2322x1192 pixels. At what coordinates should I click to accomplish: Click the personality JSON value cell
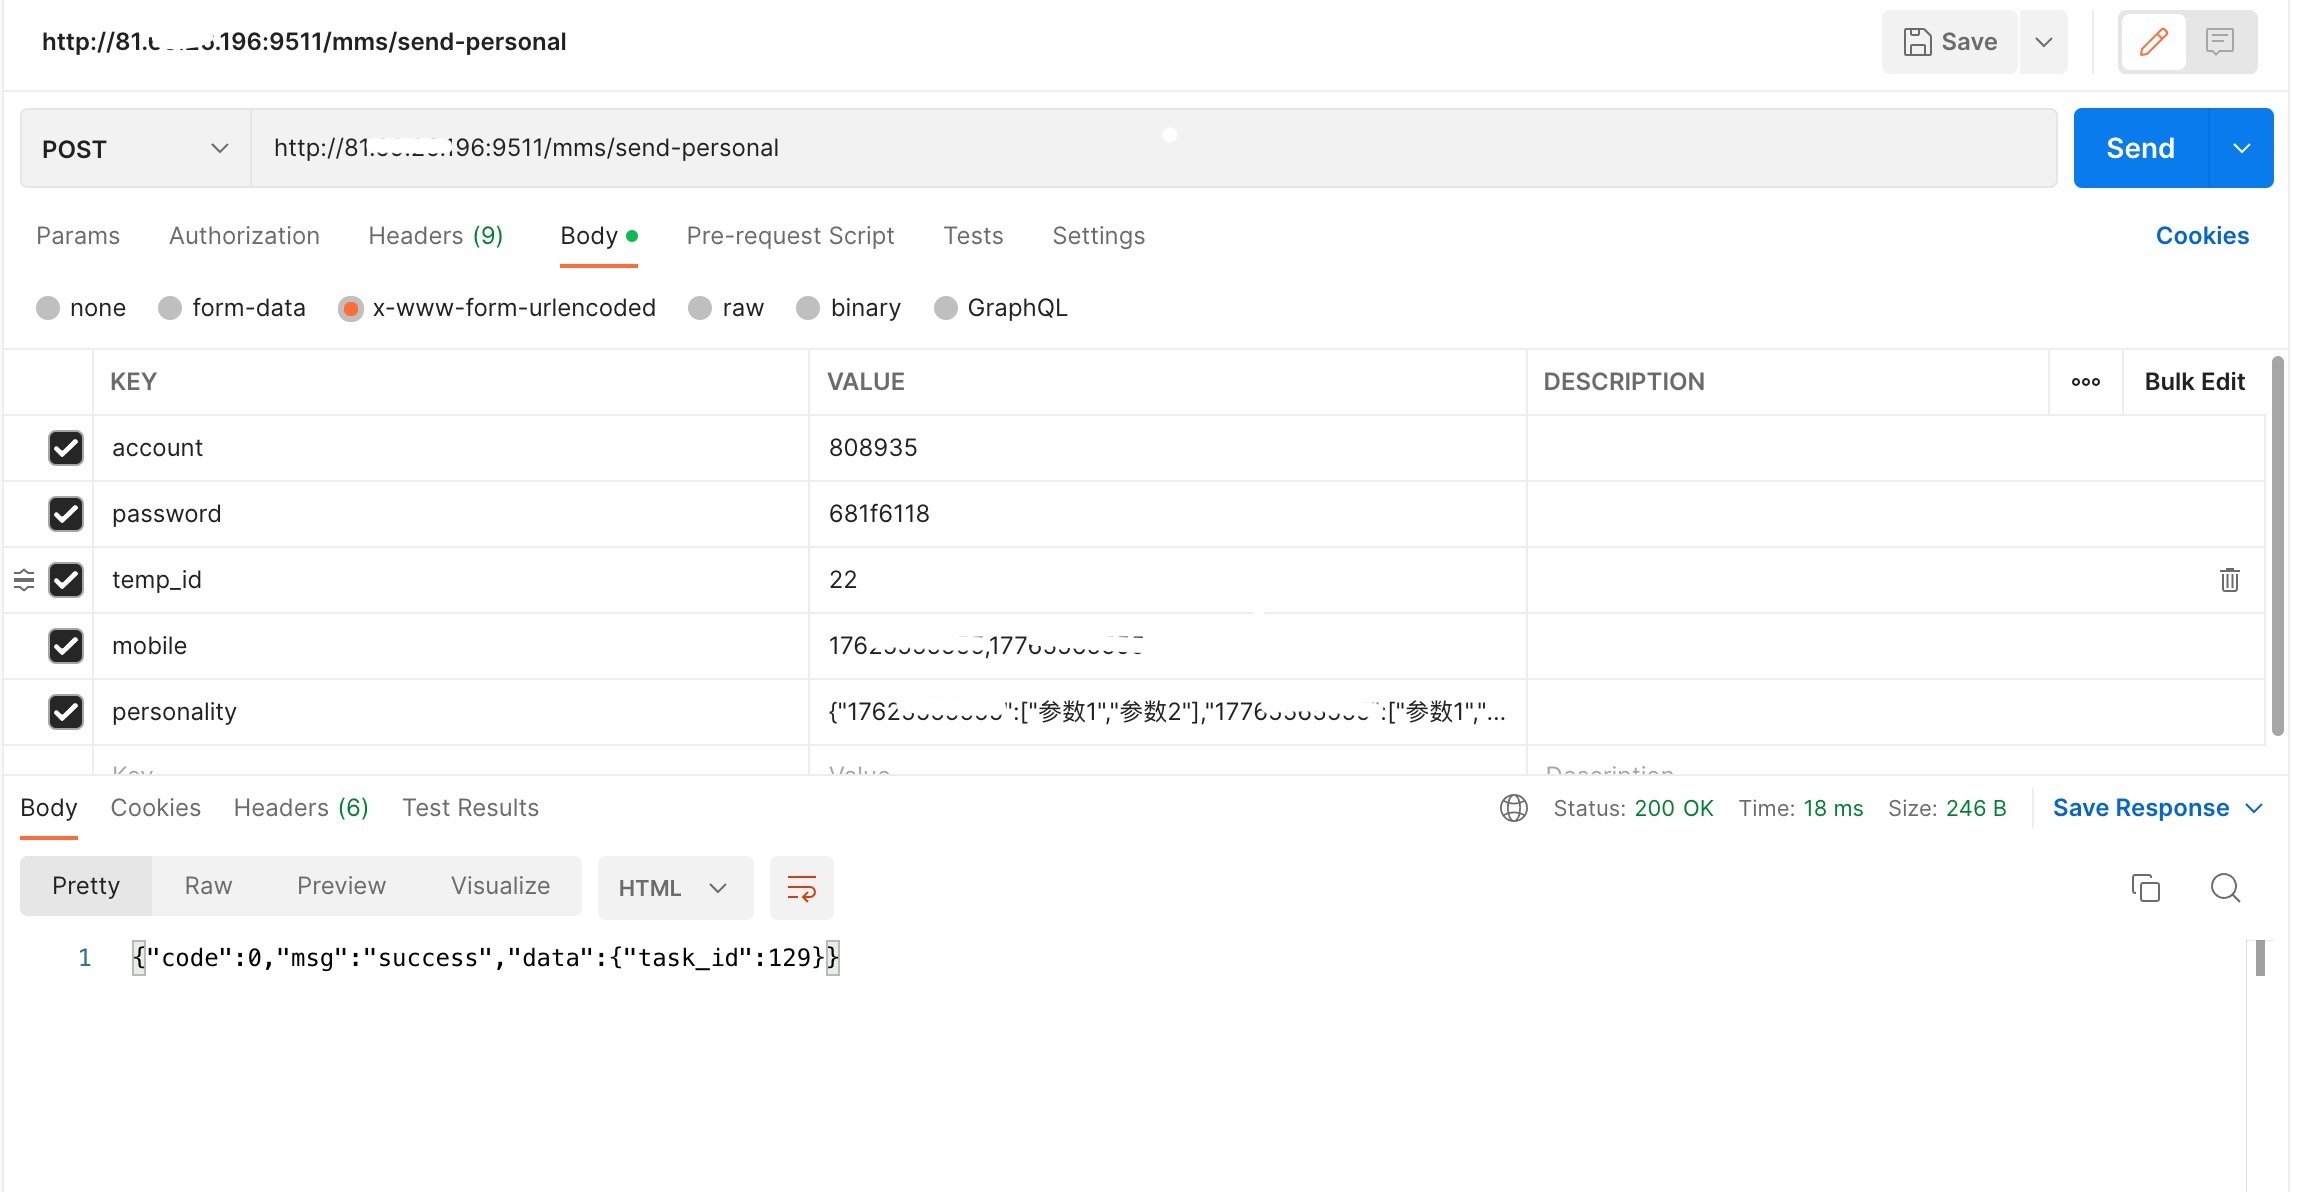click(x=1167, y=712)
